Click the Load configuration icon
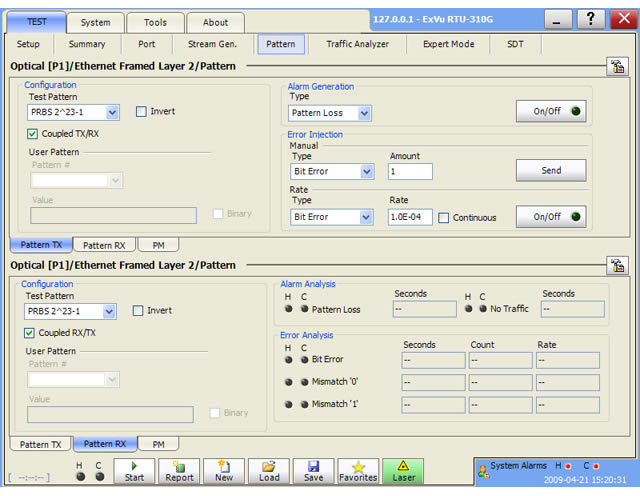The image size is (640, 496). (268, 471)
